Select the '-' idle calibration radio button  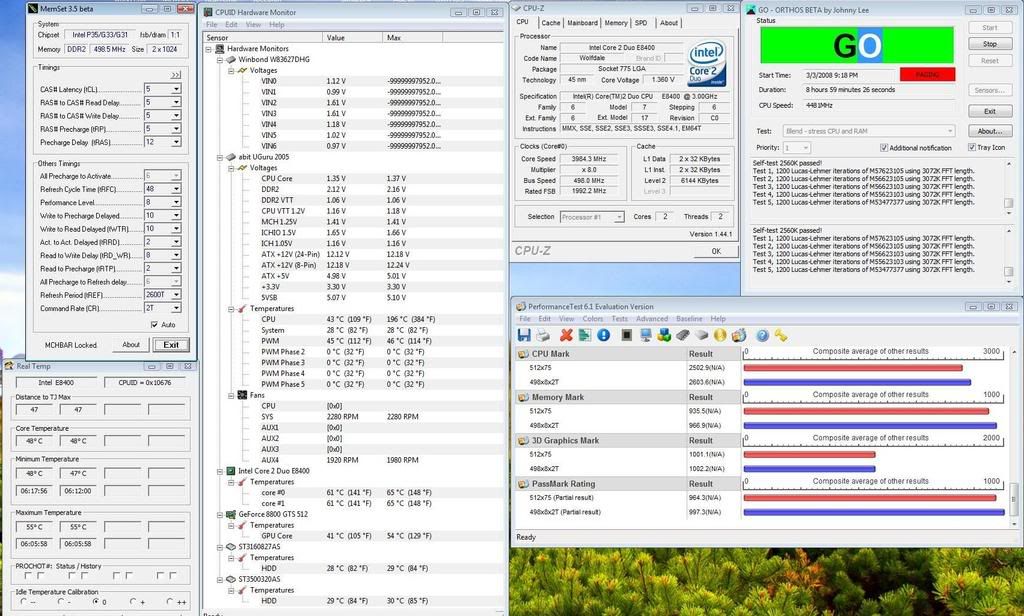point(60,602)
